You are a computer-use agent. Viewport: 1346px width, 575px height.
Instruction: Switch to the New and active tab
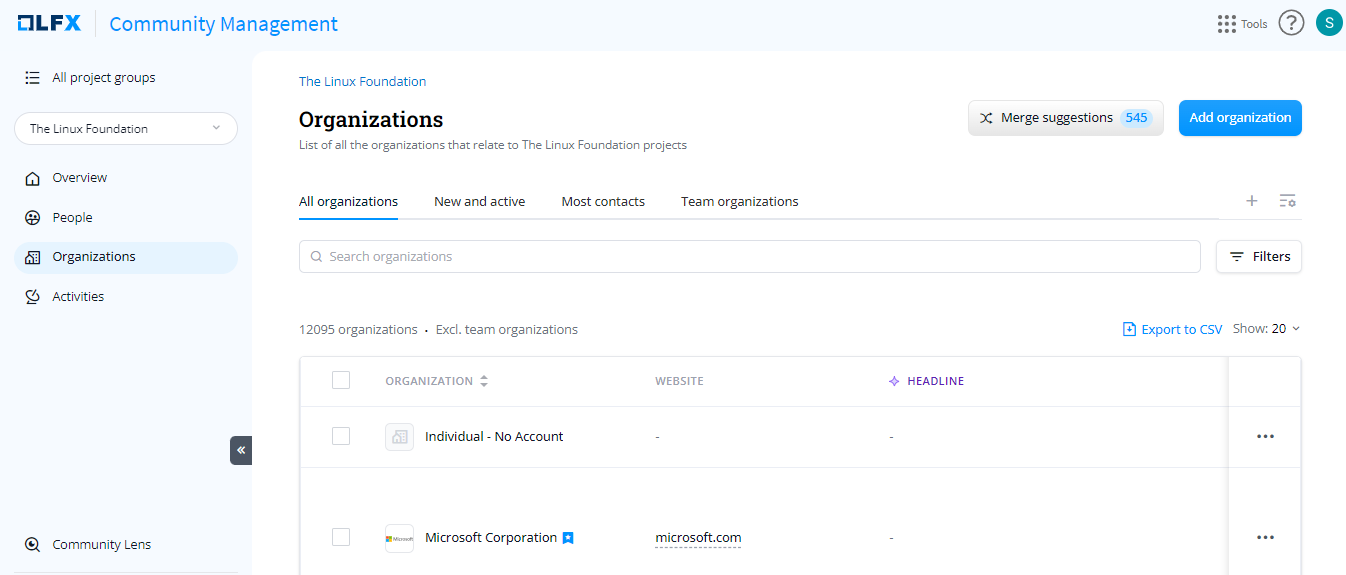coord(479,201)
